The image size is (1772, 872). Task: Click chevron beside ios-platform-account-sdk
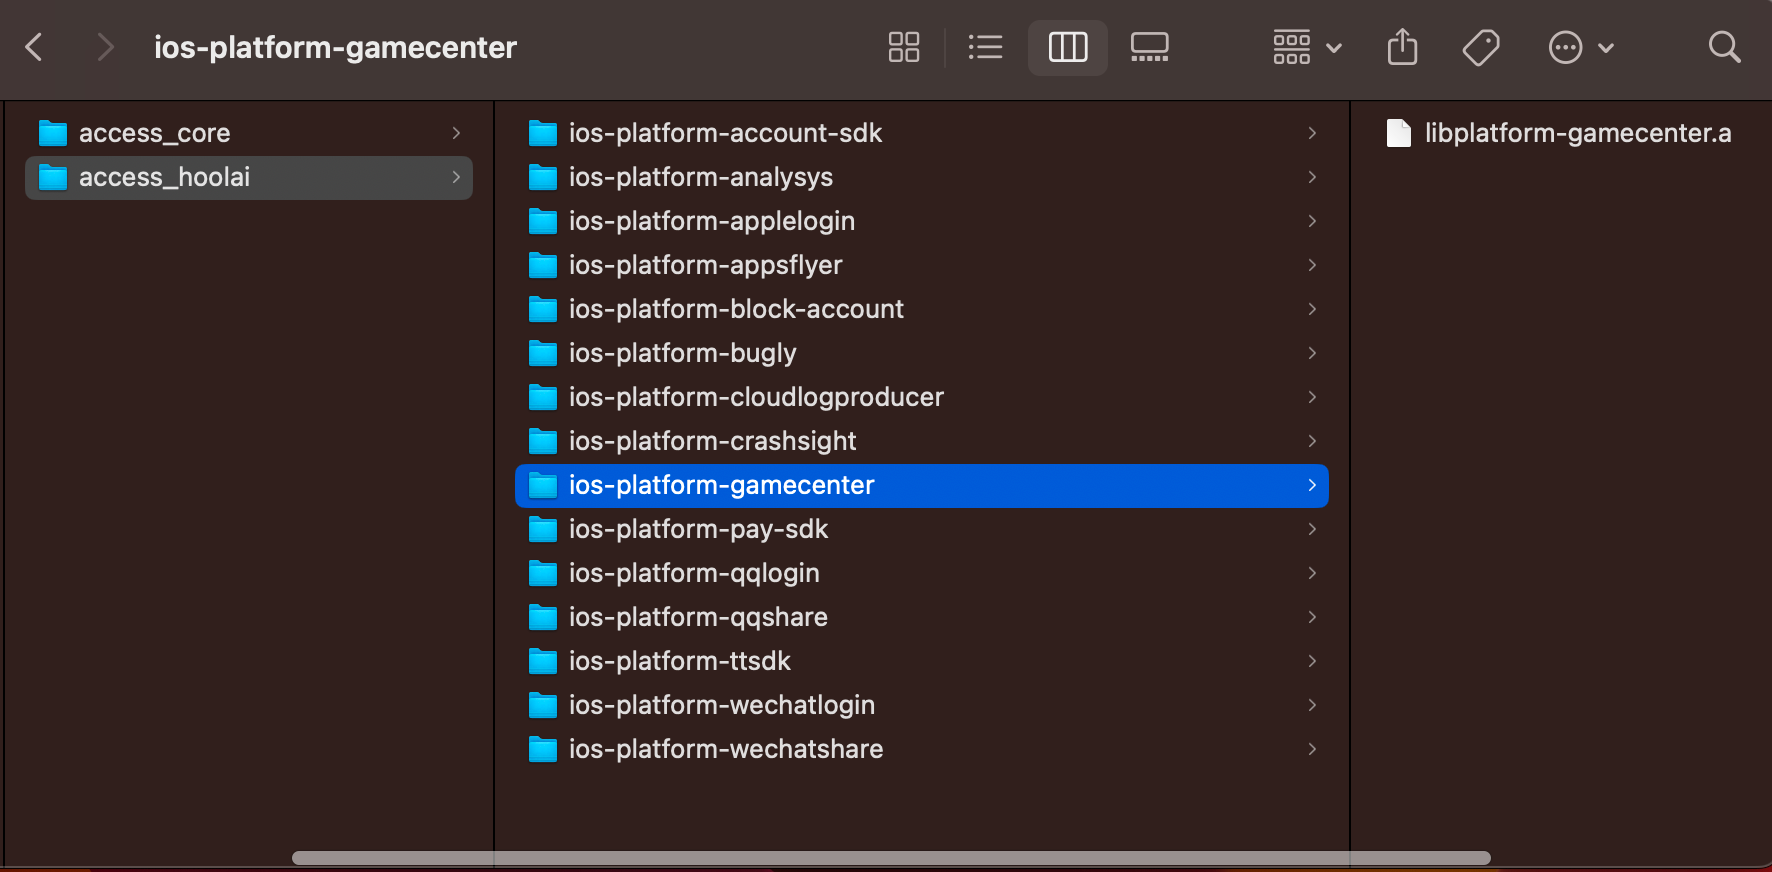[1312, 133]
